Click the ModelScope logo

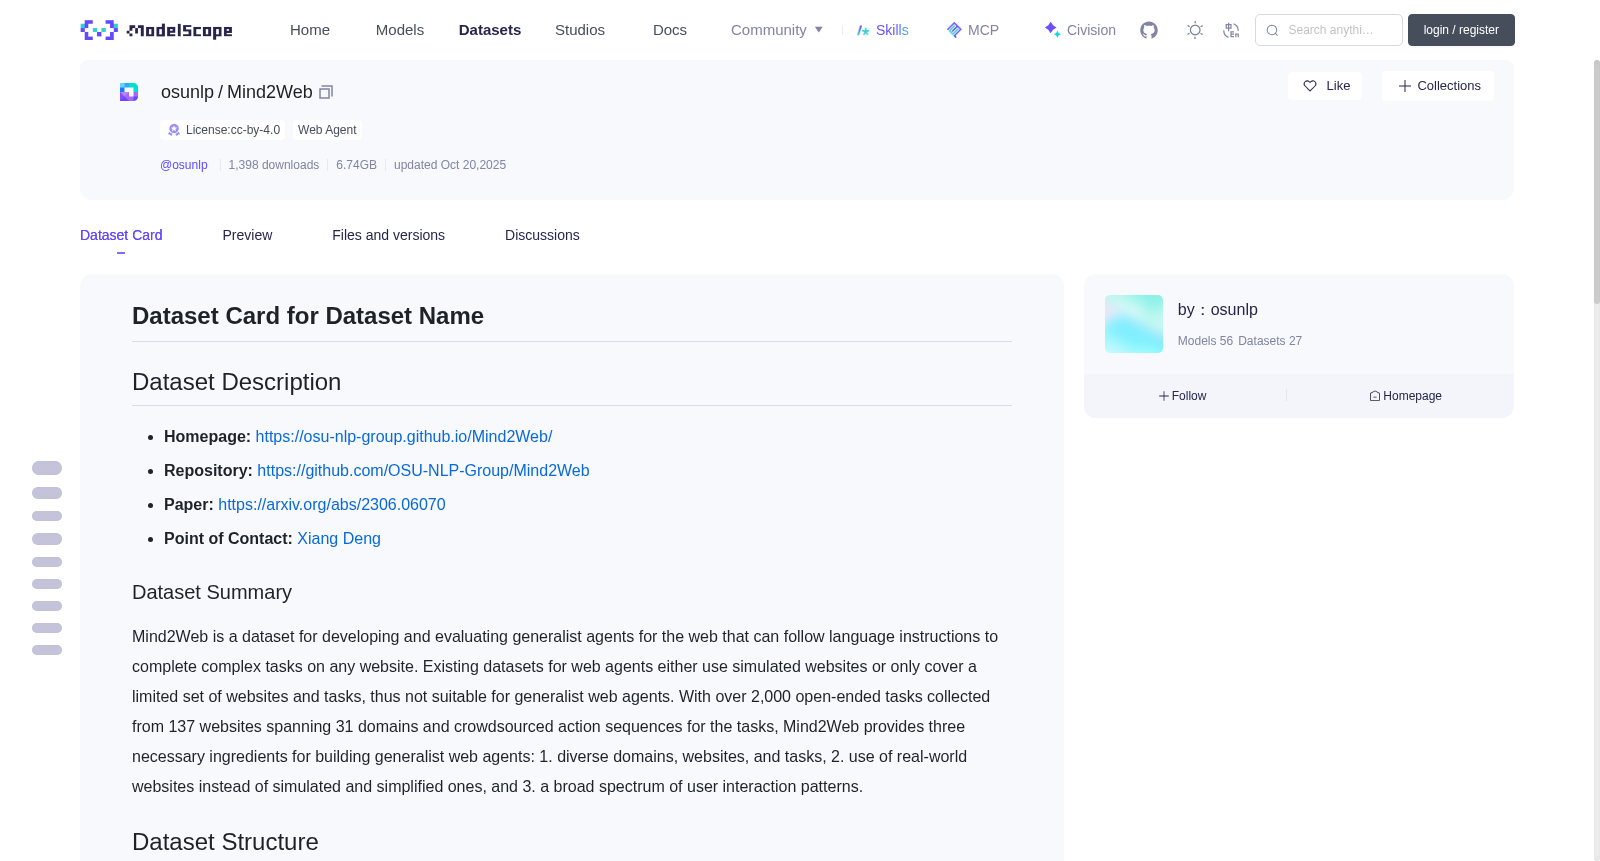point(157,30)
